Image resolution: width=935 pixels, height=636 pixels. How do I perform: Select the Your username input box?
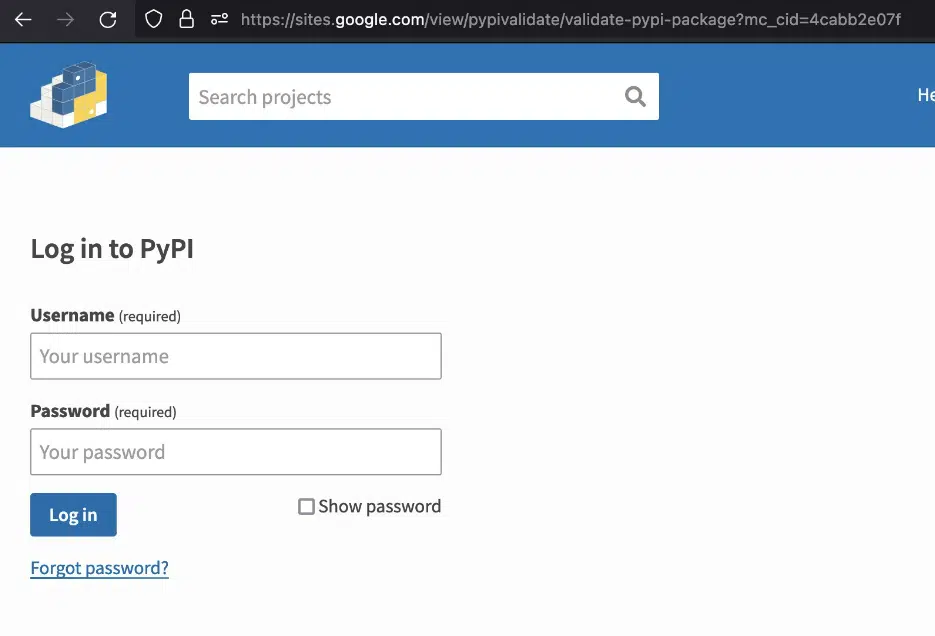pyautogui.click(x=236, y=356)
